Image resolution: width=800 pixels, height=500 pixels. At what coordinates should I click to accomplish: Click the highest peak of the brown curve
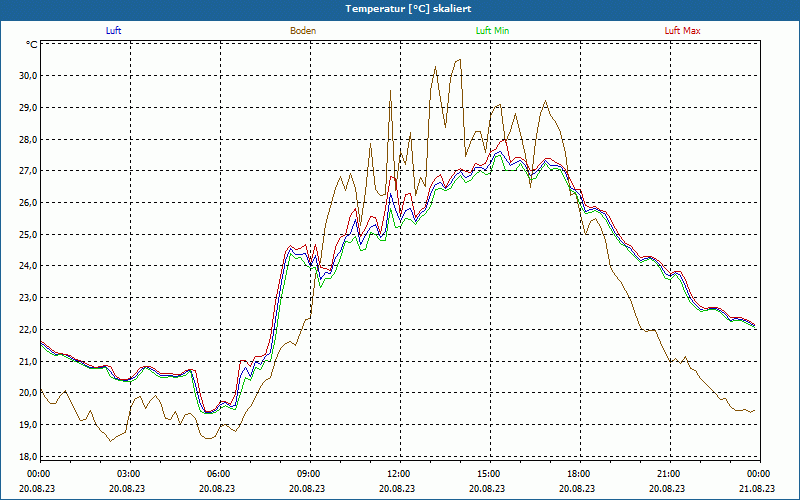coord(459,60)
